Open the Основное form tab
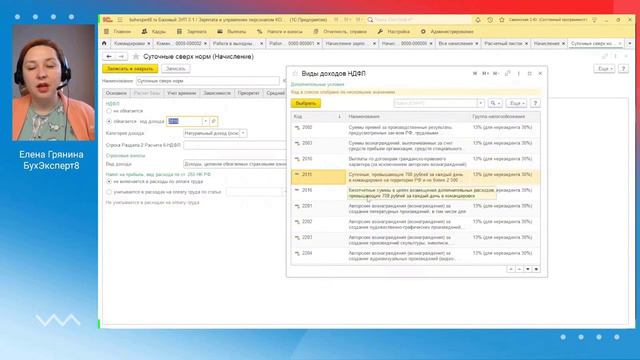640x360 pixels. pos(116,93)
